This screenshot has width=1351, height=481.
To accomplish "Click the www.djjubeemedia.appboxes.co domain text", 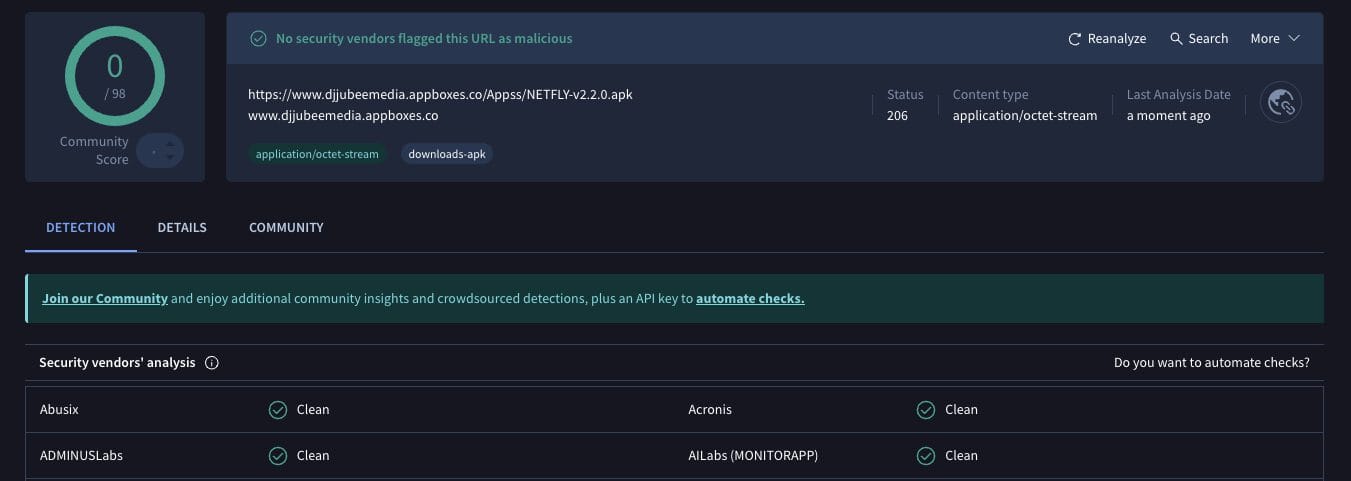I will (343, 115).
